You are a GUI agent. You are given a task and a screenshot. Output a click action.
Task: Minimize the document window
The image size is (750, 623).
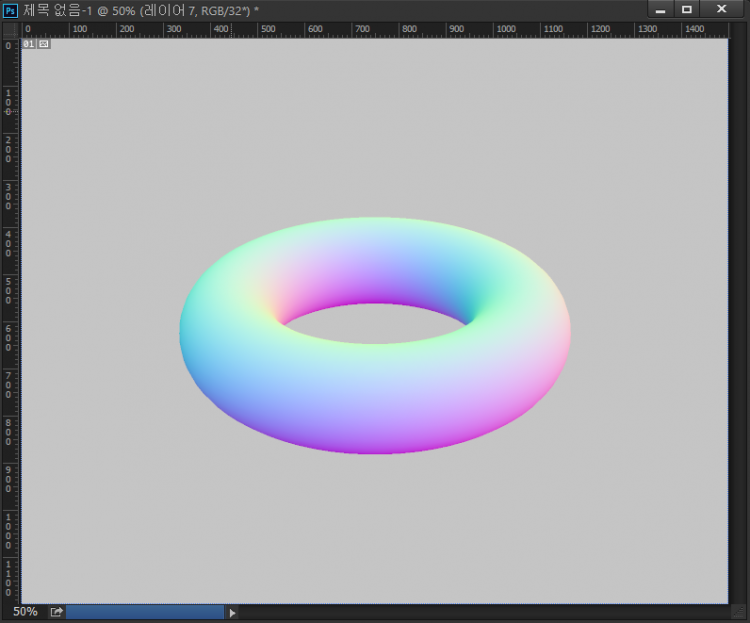[x=660, y=10]
